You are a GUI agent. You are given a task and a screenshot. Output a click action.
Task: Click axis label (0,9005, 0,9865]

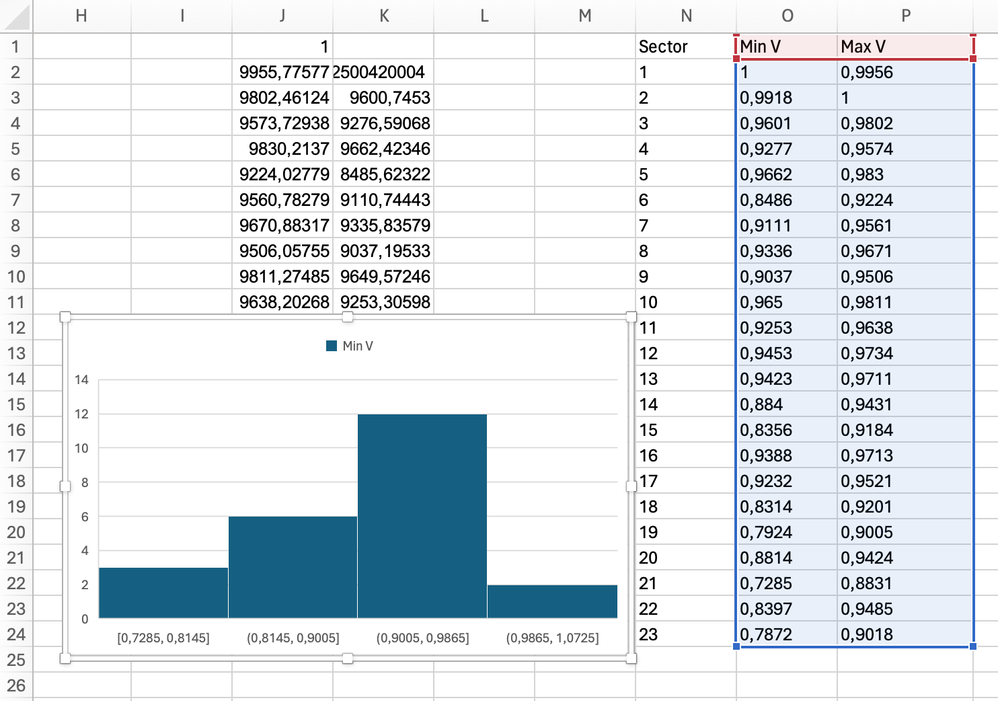pos(423,638)
